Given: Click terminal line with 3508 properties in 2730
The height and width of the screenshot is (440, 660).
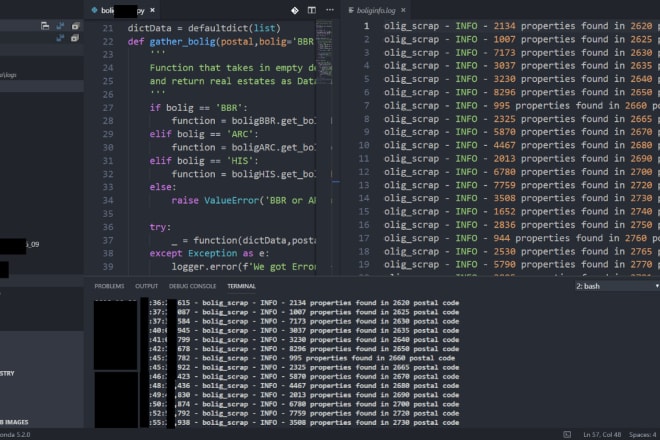Looking at the screenshot, I should [x=304, y=423].
